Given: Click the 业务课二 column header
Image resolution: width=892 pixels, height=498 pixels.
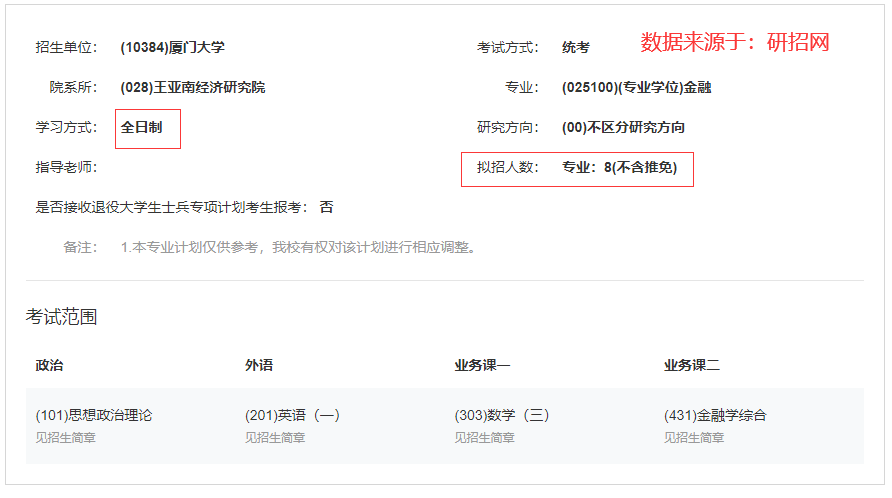Looking at the screenshot, I should pyautogui.click(x=692, y=365).
